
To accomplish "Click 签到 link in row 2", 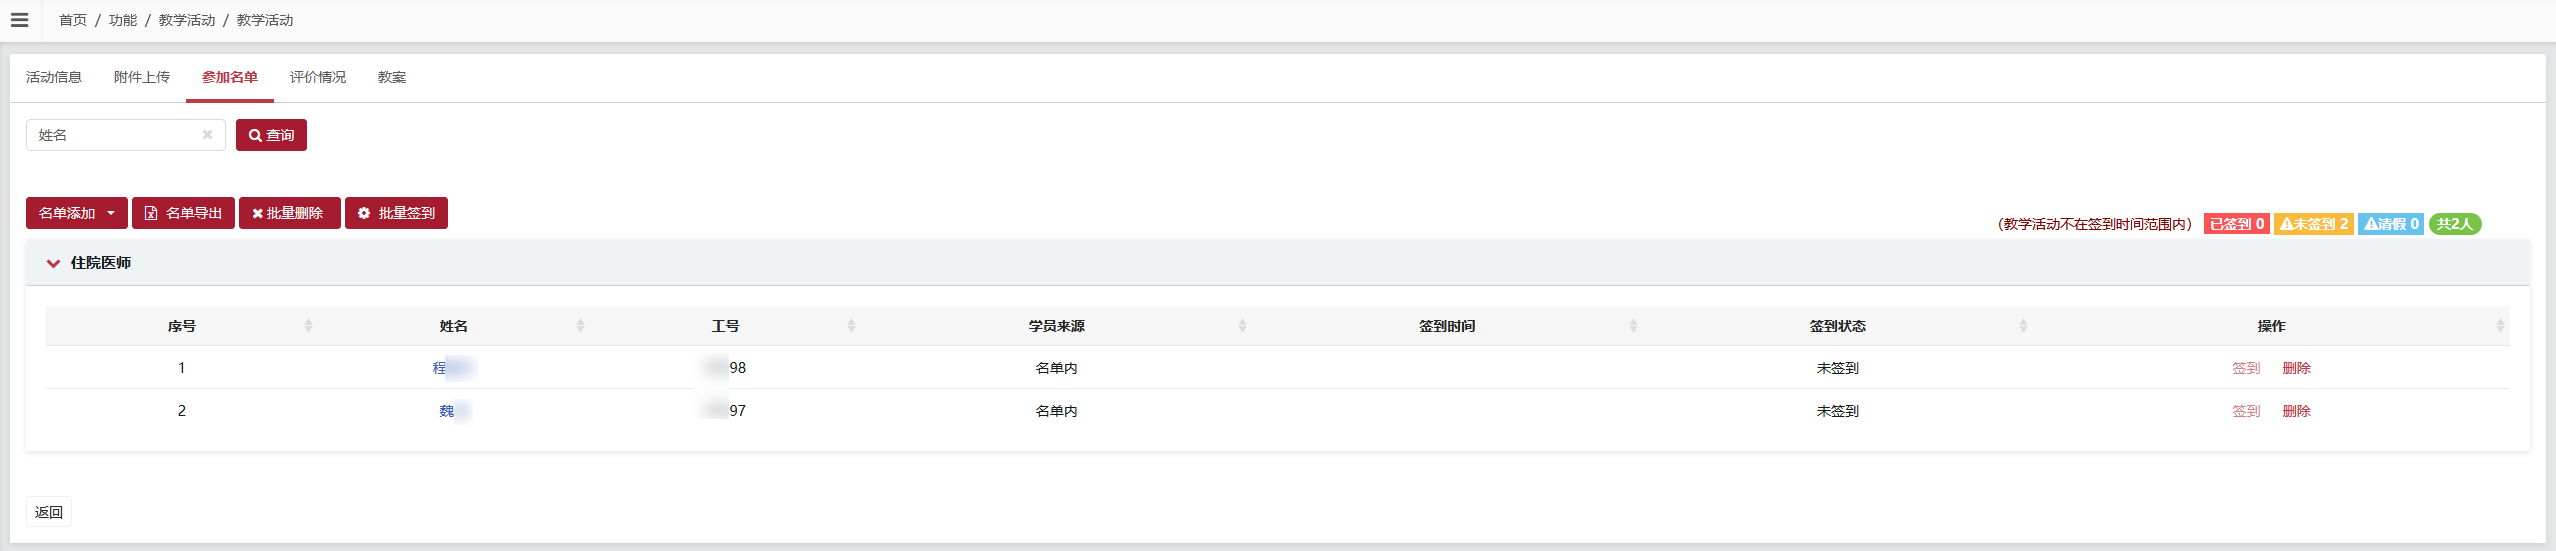I will click(x=2246, y=411).
